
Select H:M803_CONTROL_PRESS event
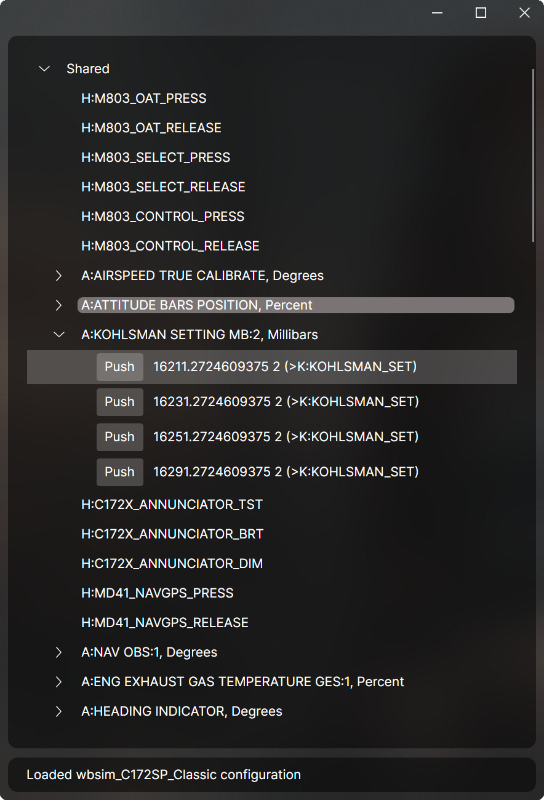click(163, 216)
